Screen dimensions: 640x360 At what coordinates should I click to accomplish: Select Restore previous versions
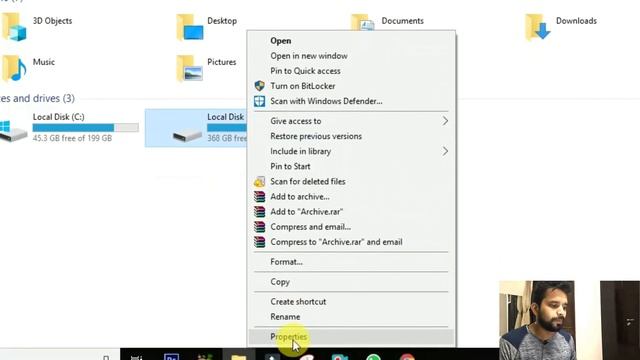pos(351,136)
